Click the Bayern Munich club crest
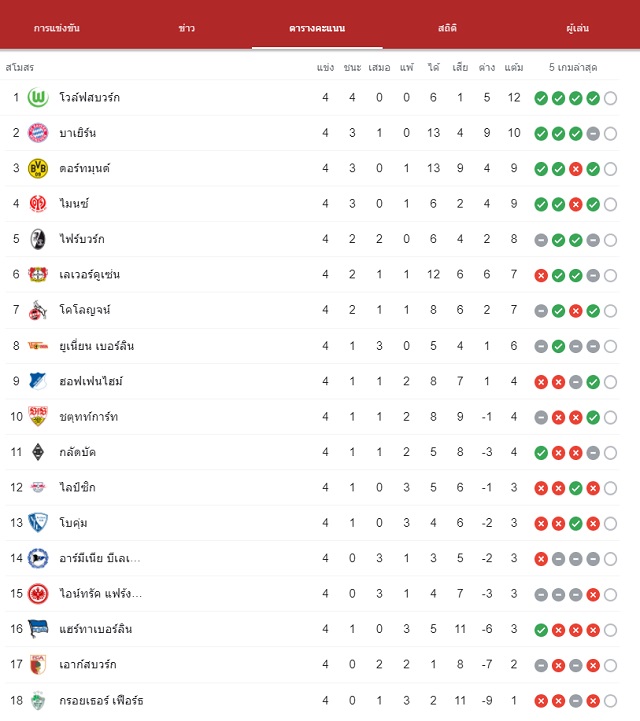This screenshot has height=721, width=640. 38,133
